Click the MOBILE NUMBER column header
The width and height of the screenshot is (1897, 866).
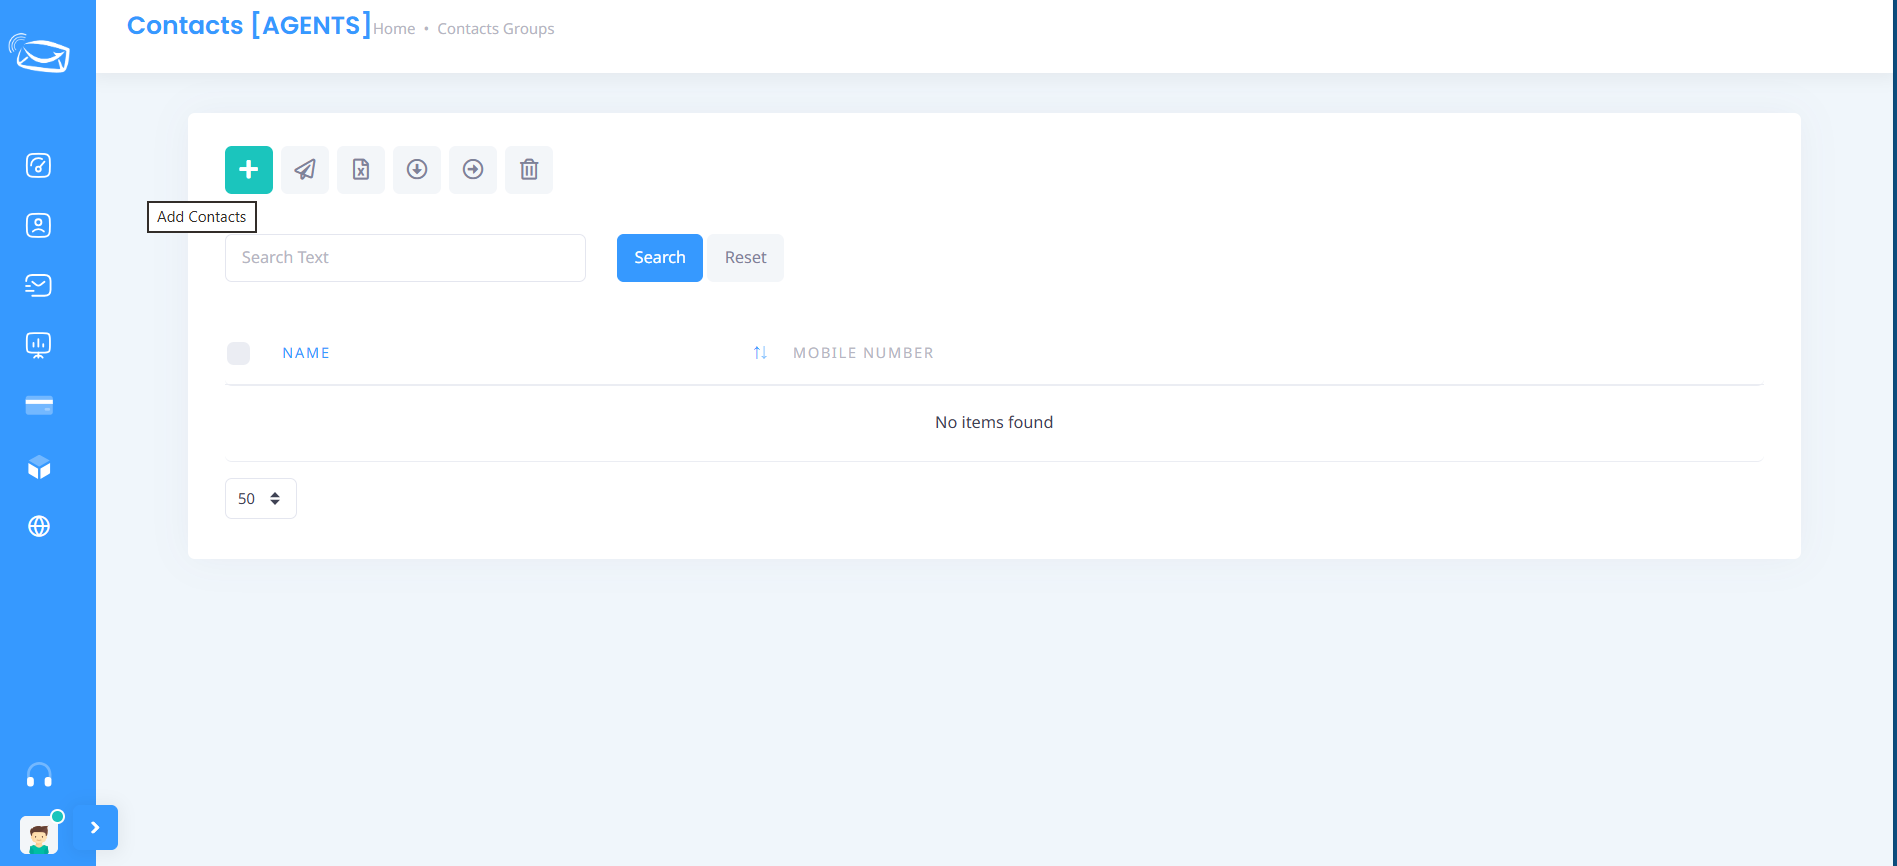click(x=863, y=353)
